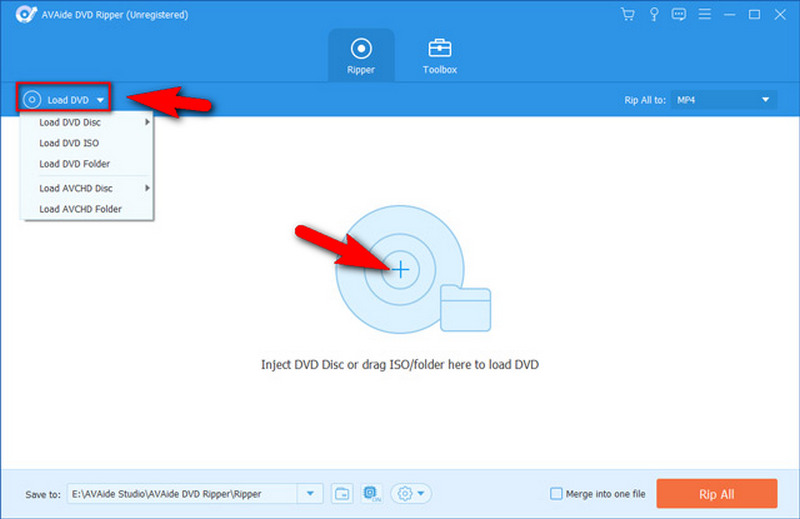Screen dimensions: 800x519
Task: Open the feedback chat icon
Action: click(x=679, y=14)
